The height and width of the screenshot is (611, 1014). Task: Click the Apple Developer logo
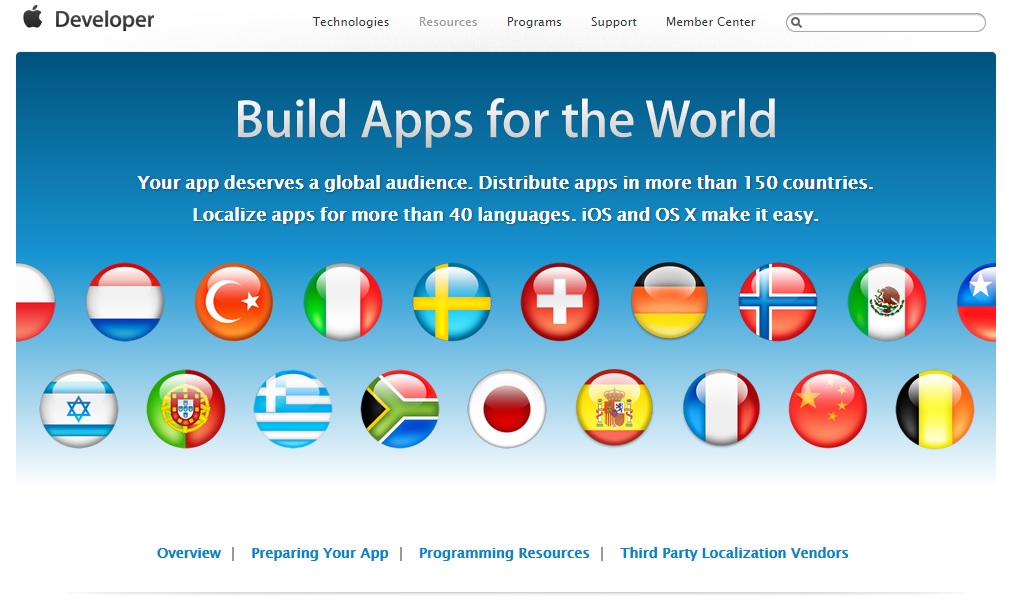click(x=88, y=19)
